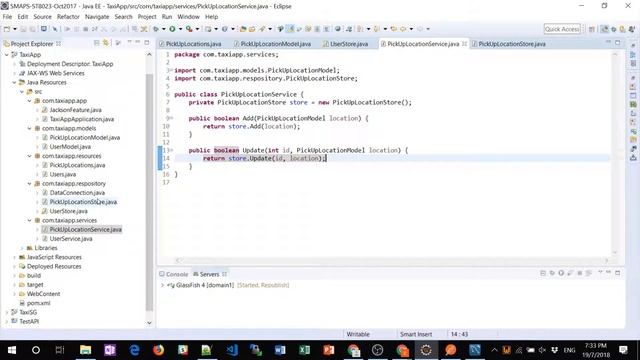The height and width of the screenshot is (360, 640).
Task: Open the Source menu
Action: [42, 17]
